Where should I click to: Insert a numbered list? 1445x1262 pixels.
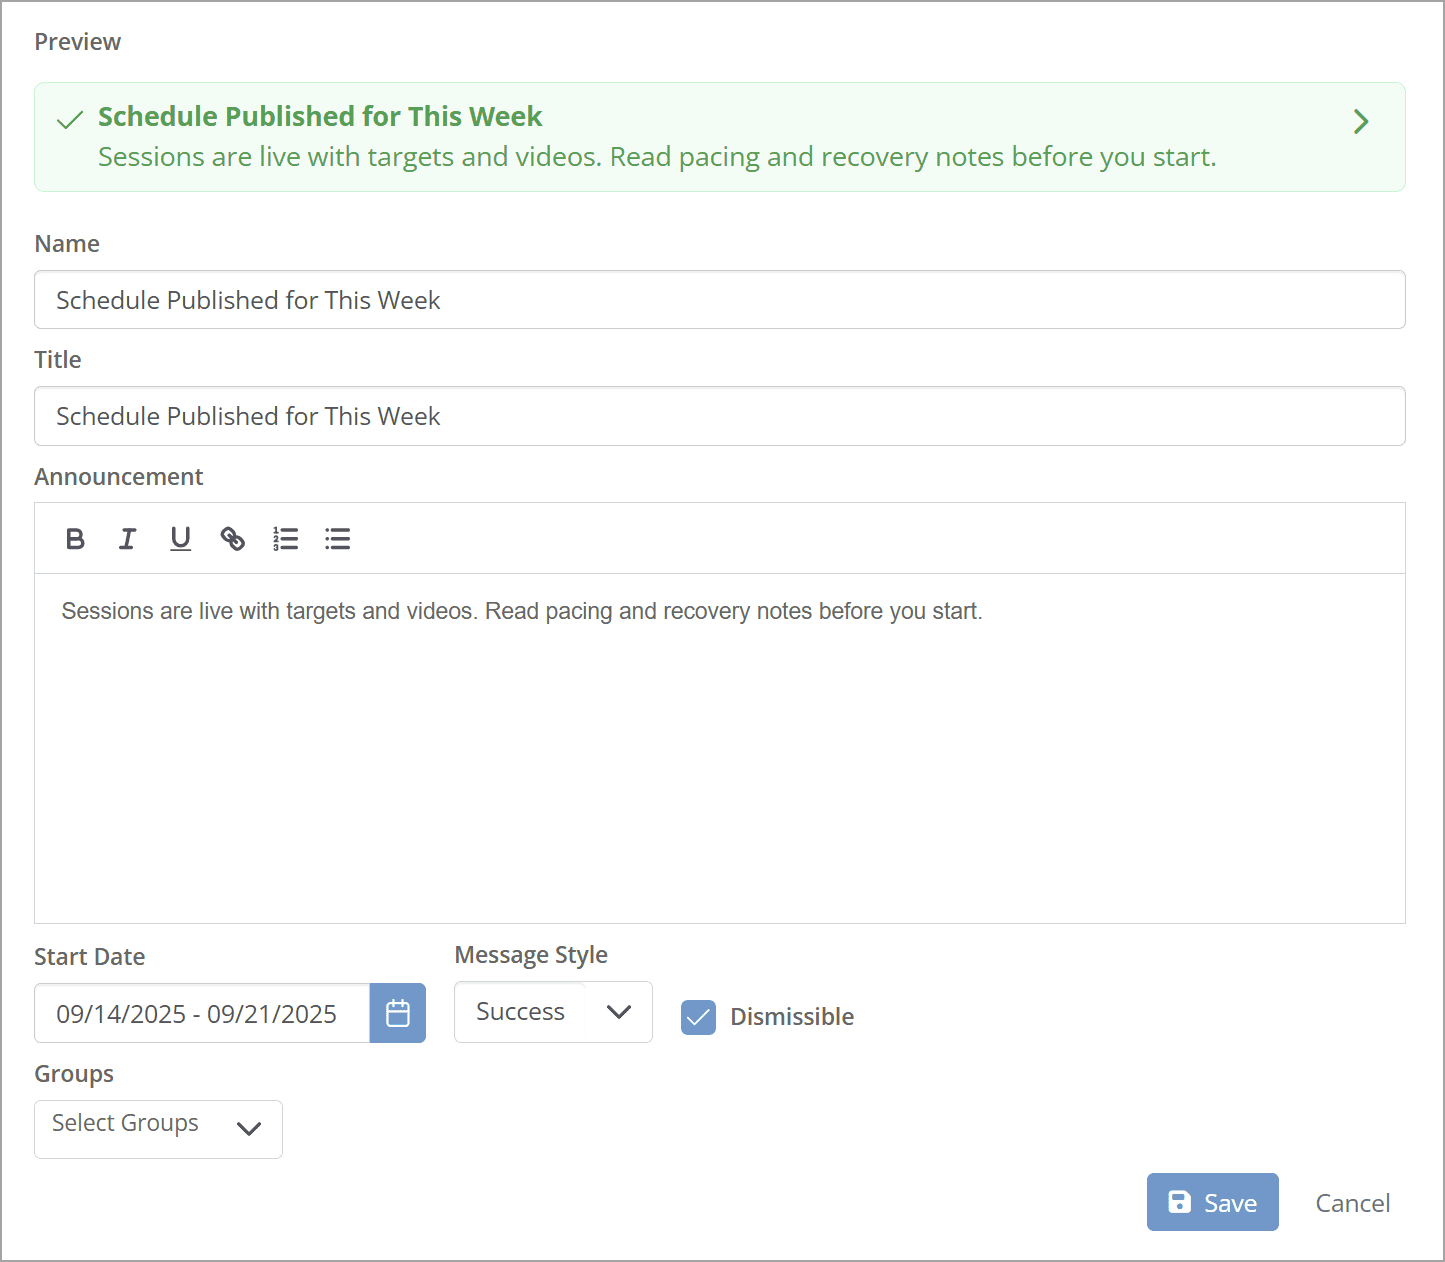pyautogui.click(x=285, y=539)
